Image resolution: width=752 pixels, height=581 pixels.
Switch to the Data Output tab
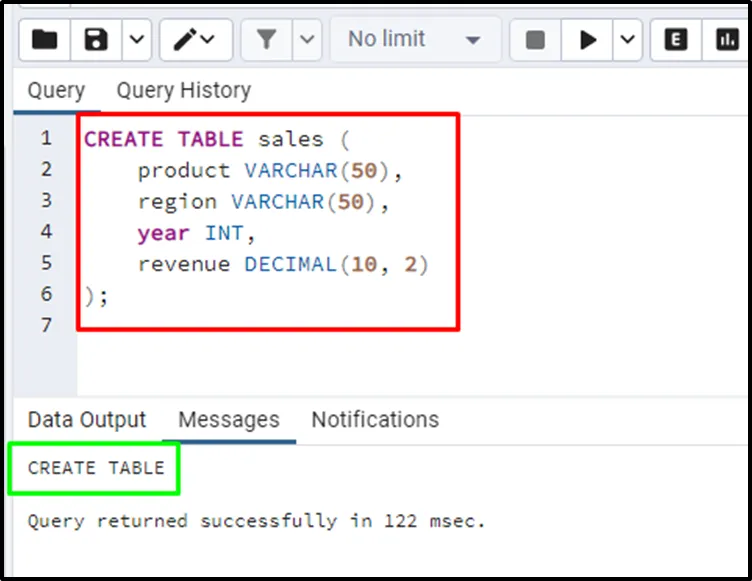point(87,420)
